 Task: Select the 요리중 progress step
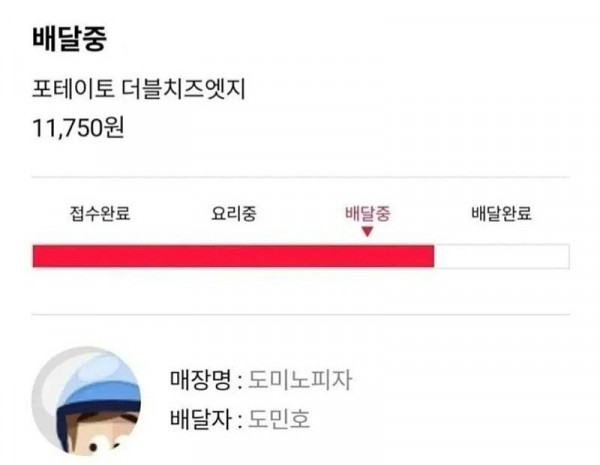click(234, 213)
